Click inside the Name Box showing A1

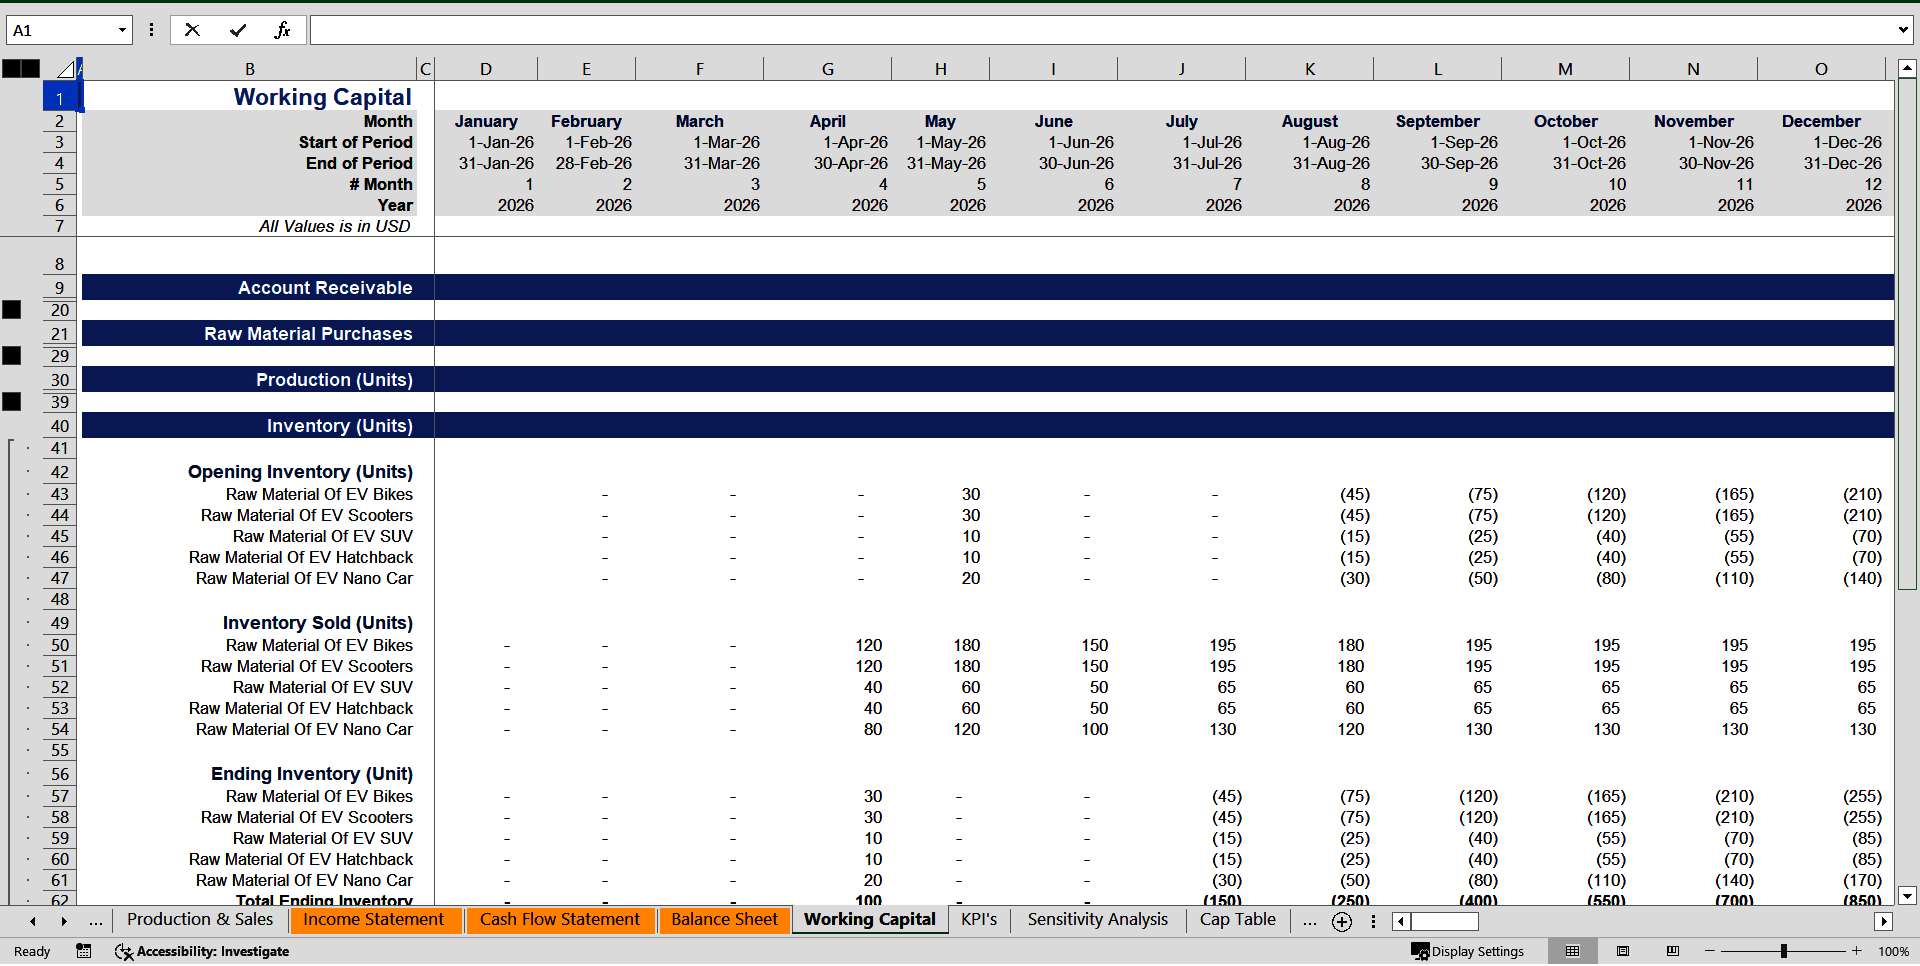click(x=60, y=30)
